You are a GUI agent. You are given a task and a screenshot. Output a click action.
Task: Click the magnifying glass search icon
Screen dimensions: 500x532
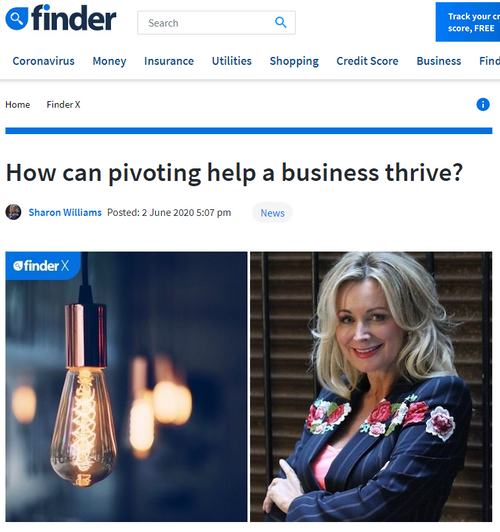tap(281, 22)
